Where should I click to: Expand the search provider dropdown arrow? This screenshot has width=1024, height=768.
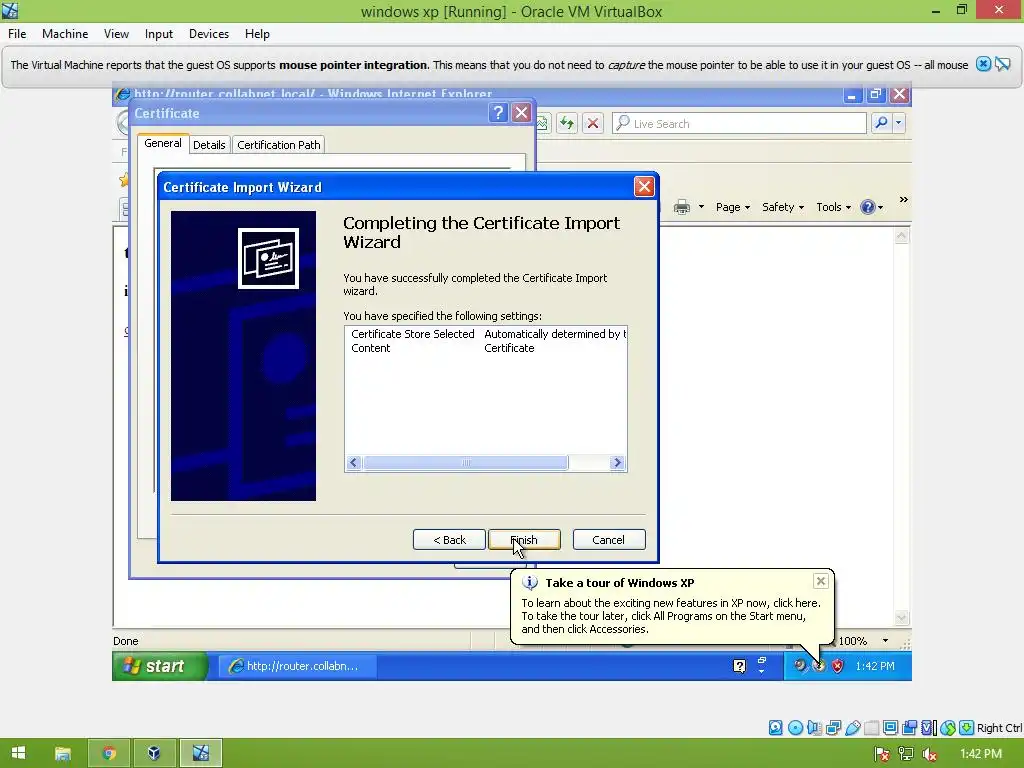point(899,123)
